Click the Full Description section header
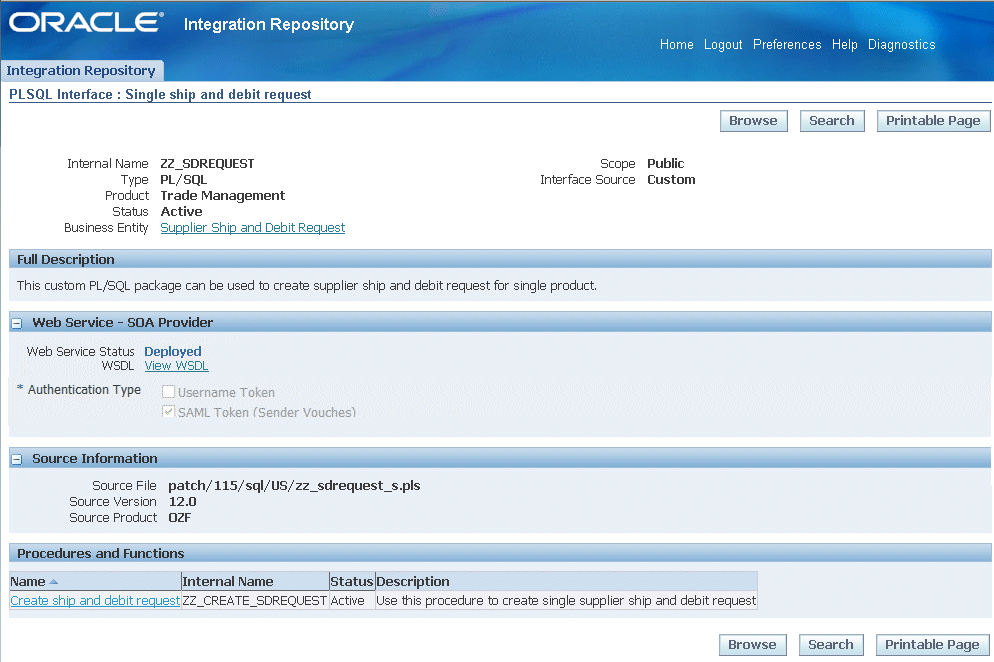Image resolution: width=994 pixels, height=662 pixels. pyautogui.click(x=500, y=259)
